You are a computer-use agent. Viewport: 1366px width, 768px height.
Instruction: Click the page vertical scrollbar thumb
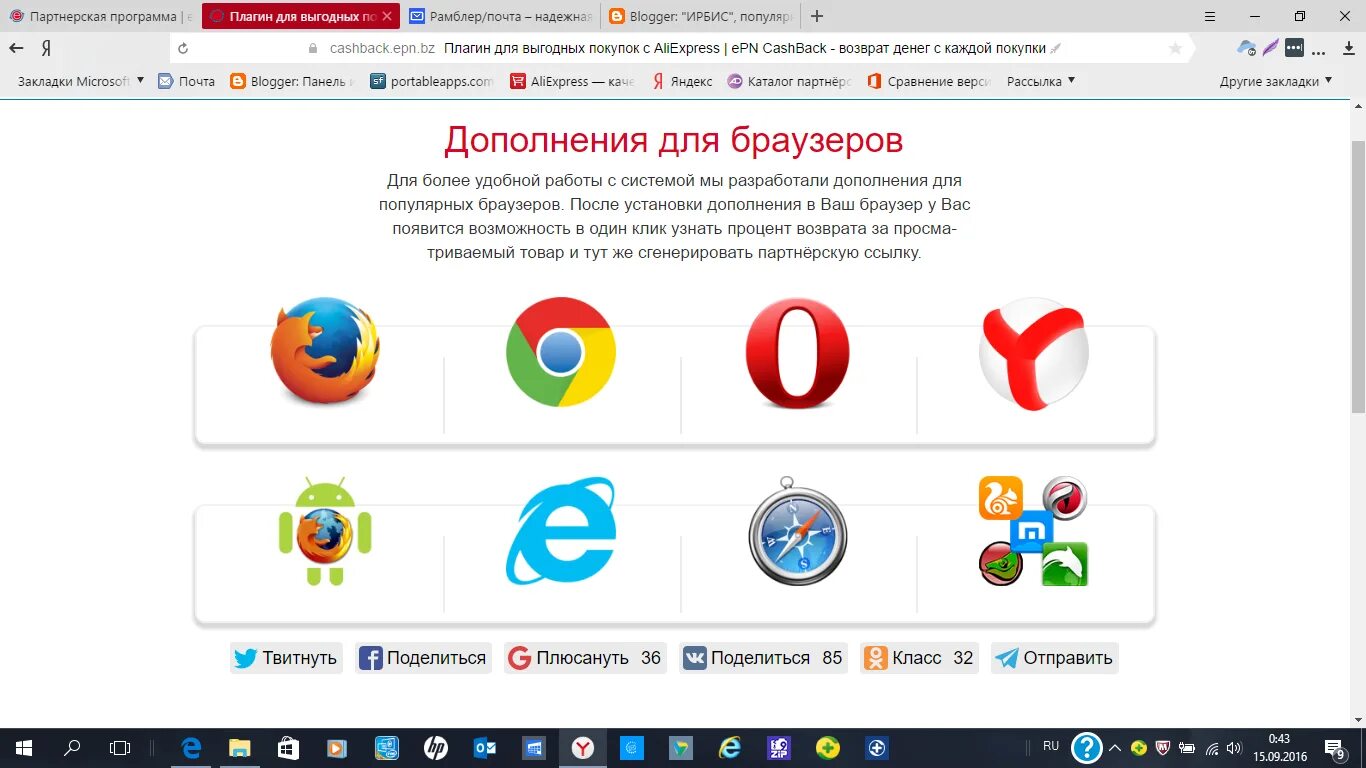click(1357, 277)
